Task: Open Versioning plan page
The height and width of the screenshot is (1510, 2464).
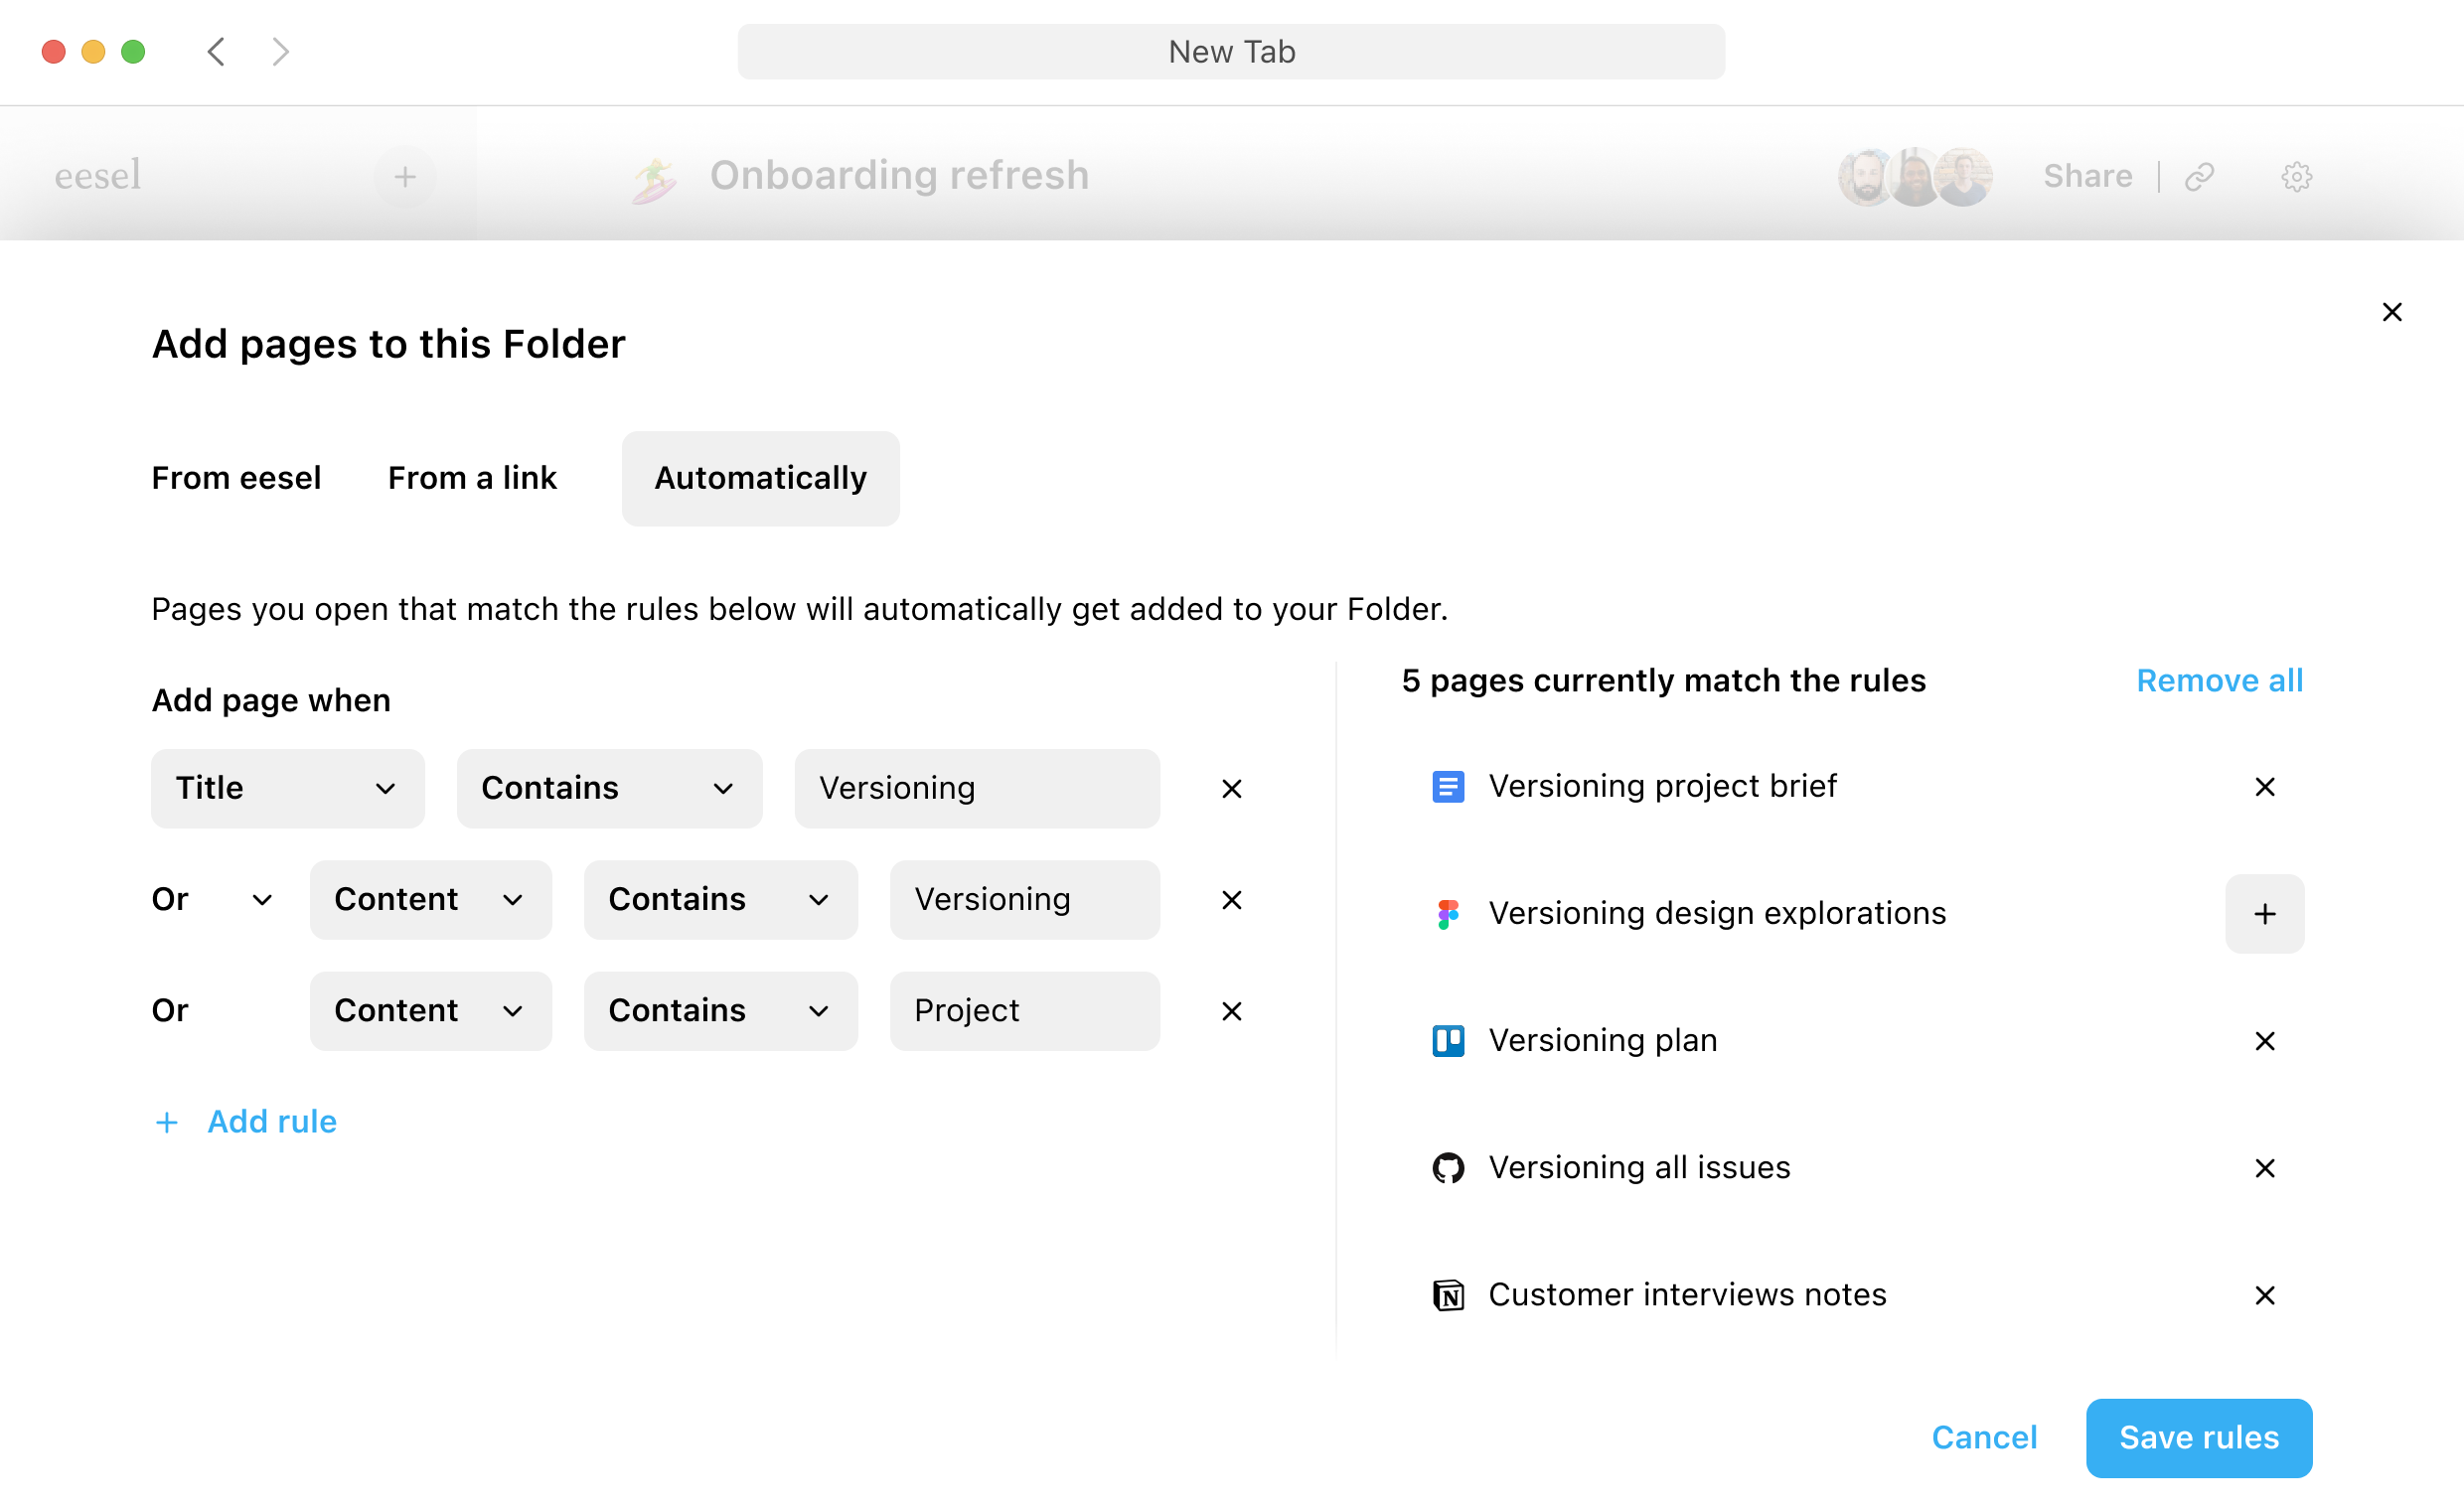Action: [1603, 1040]
